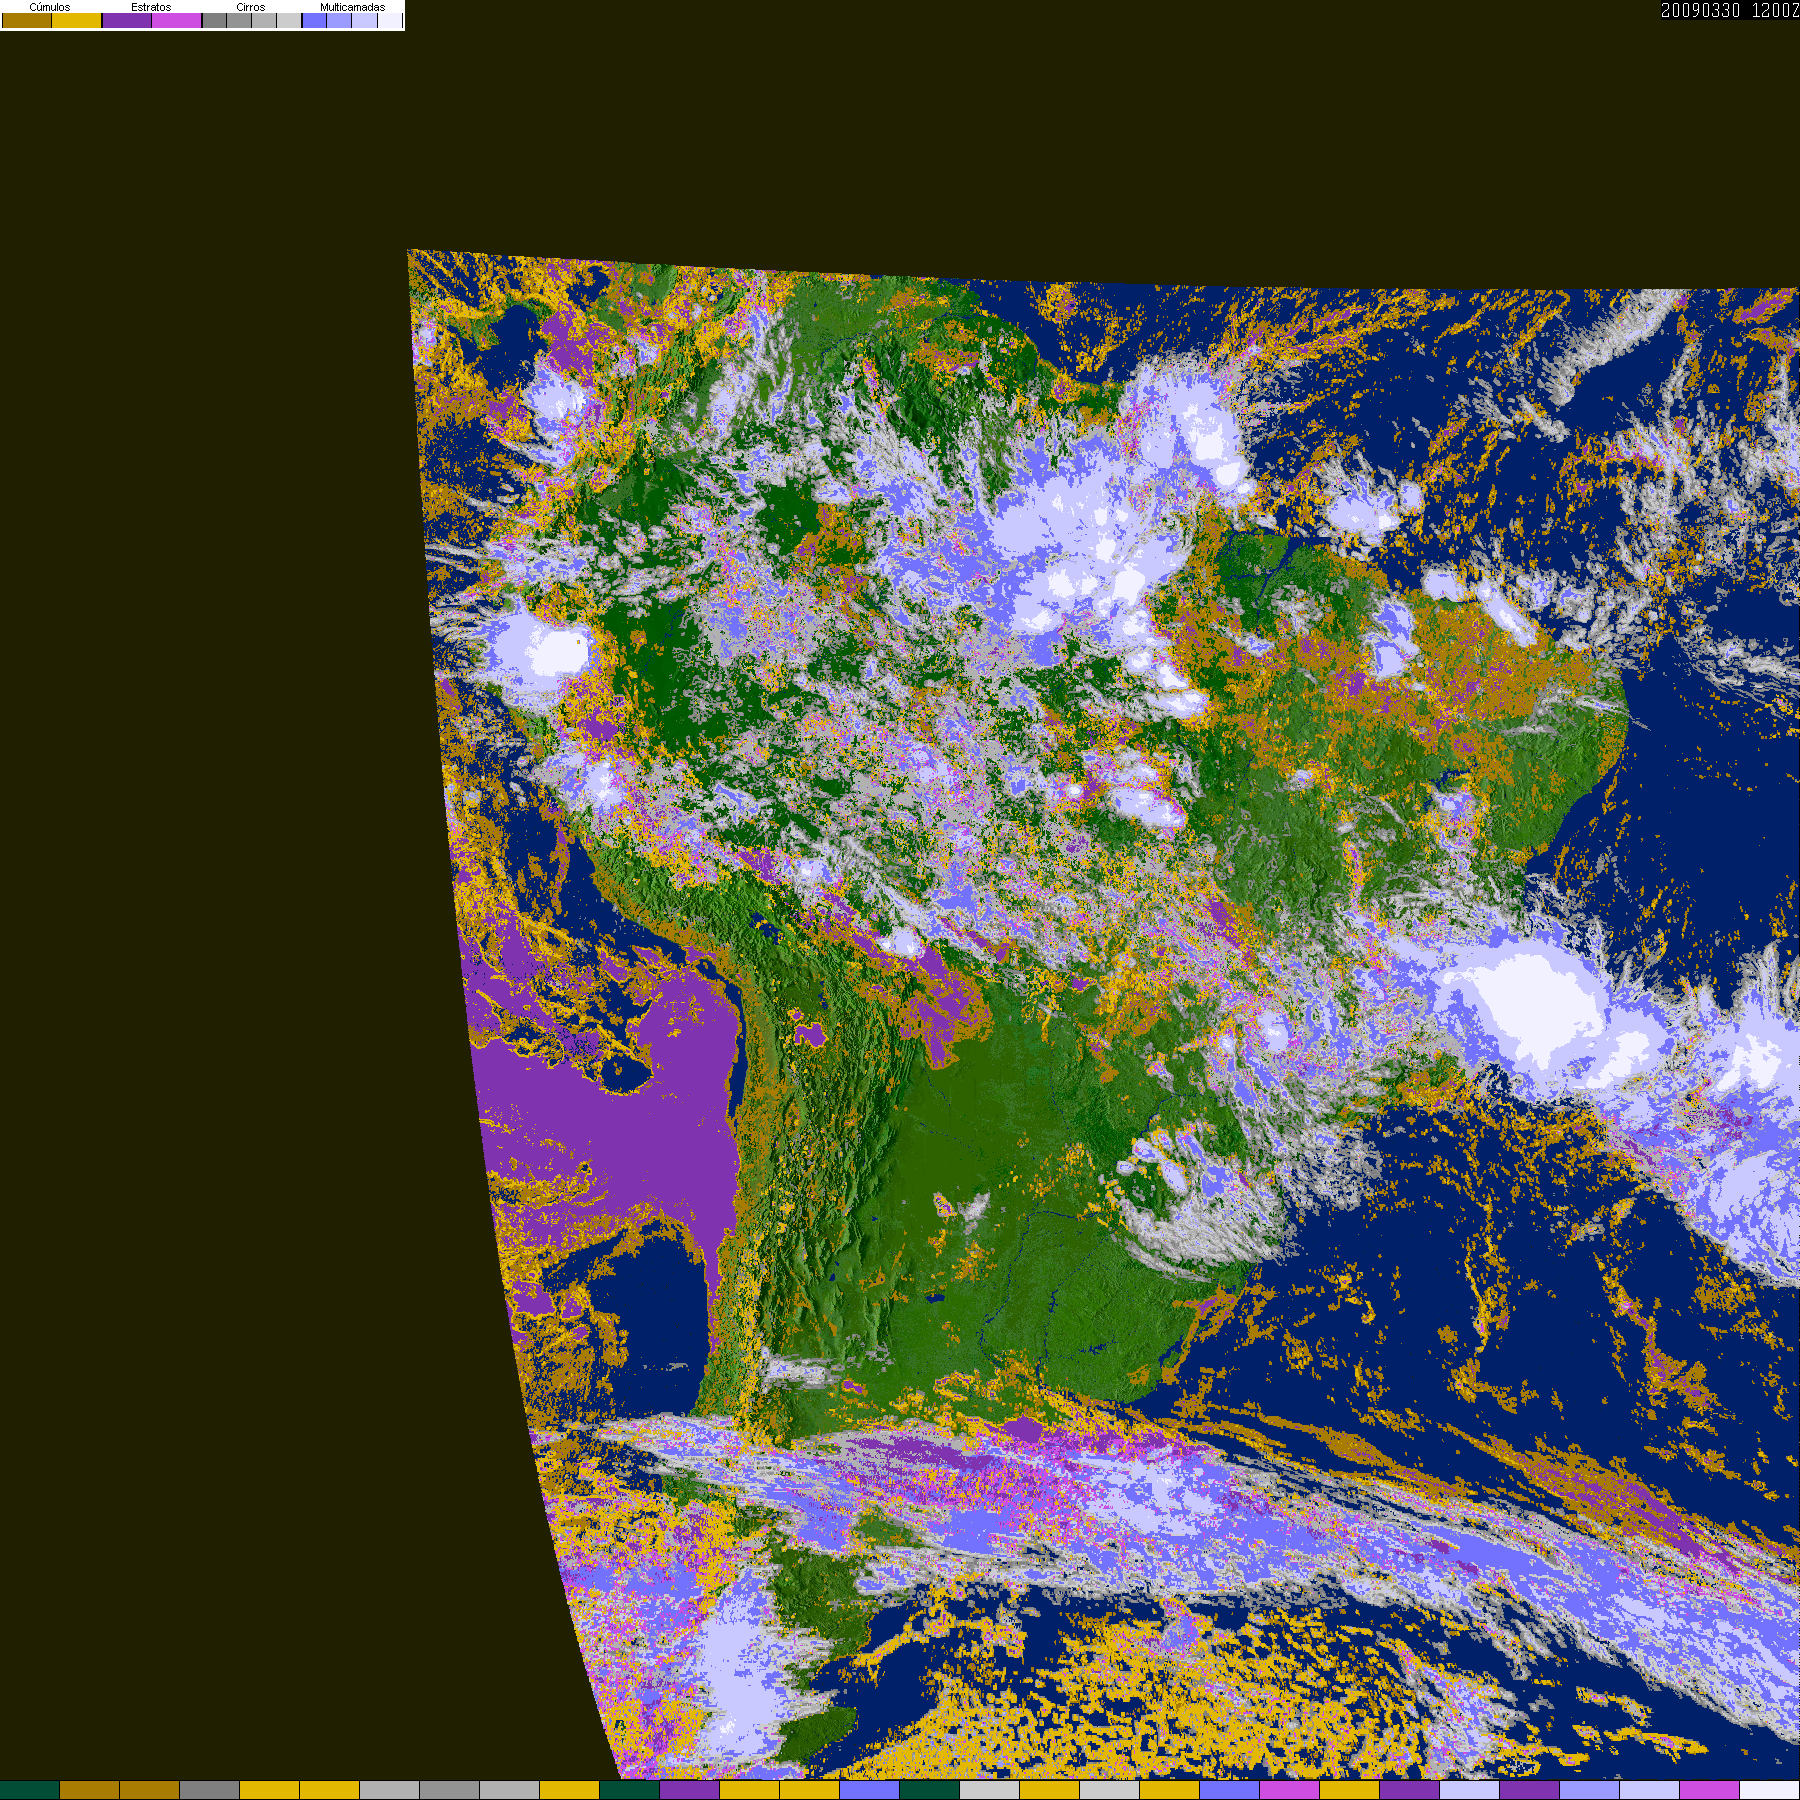Click the dark brown Cúmulos legend swatch
Screen dimensions: 1800x1800
click(27, 20)
